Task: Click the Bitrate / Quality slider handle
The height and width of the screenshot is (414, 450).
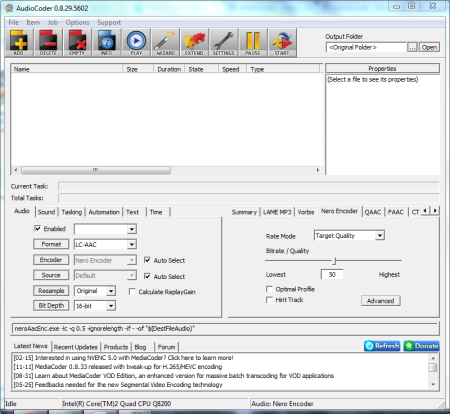Action: click(x=335, y=260)
